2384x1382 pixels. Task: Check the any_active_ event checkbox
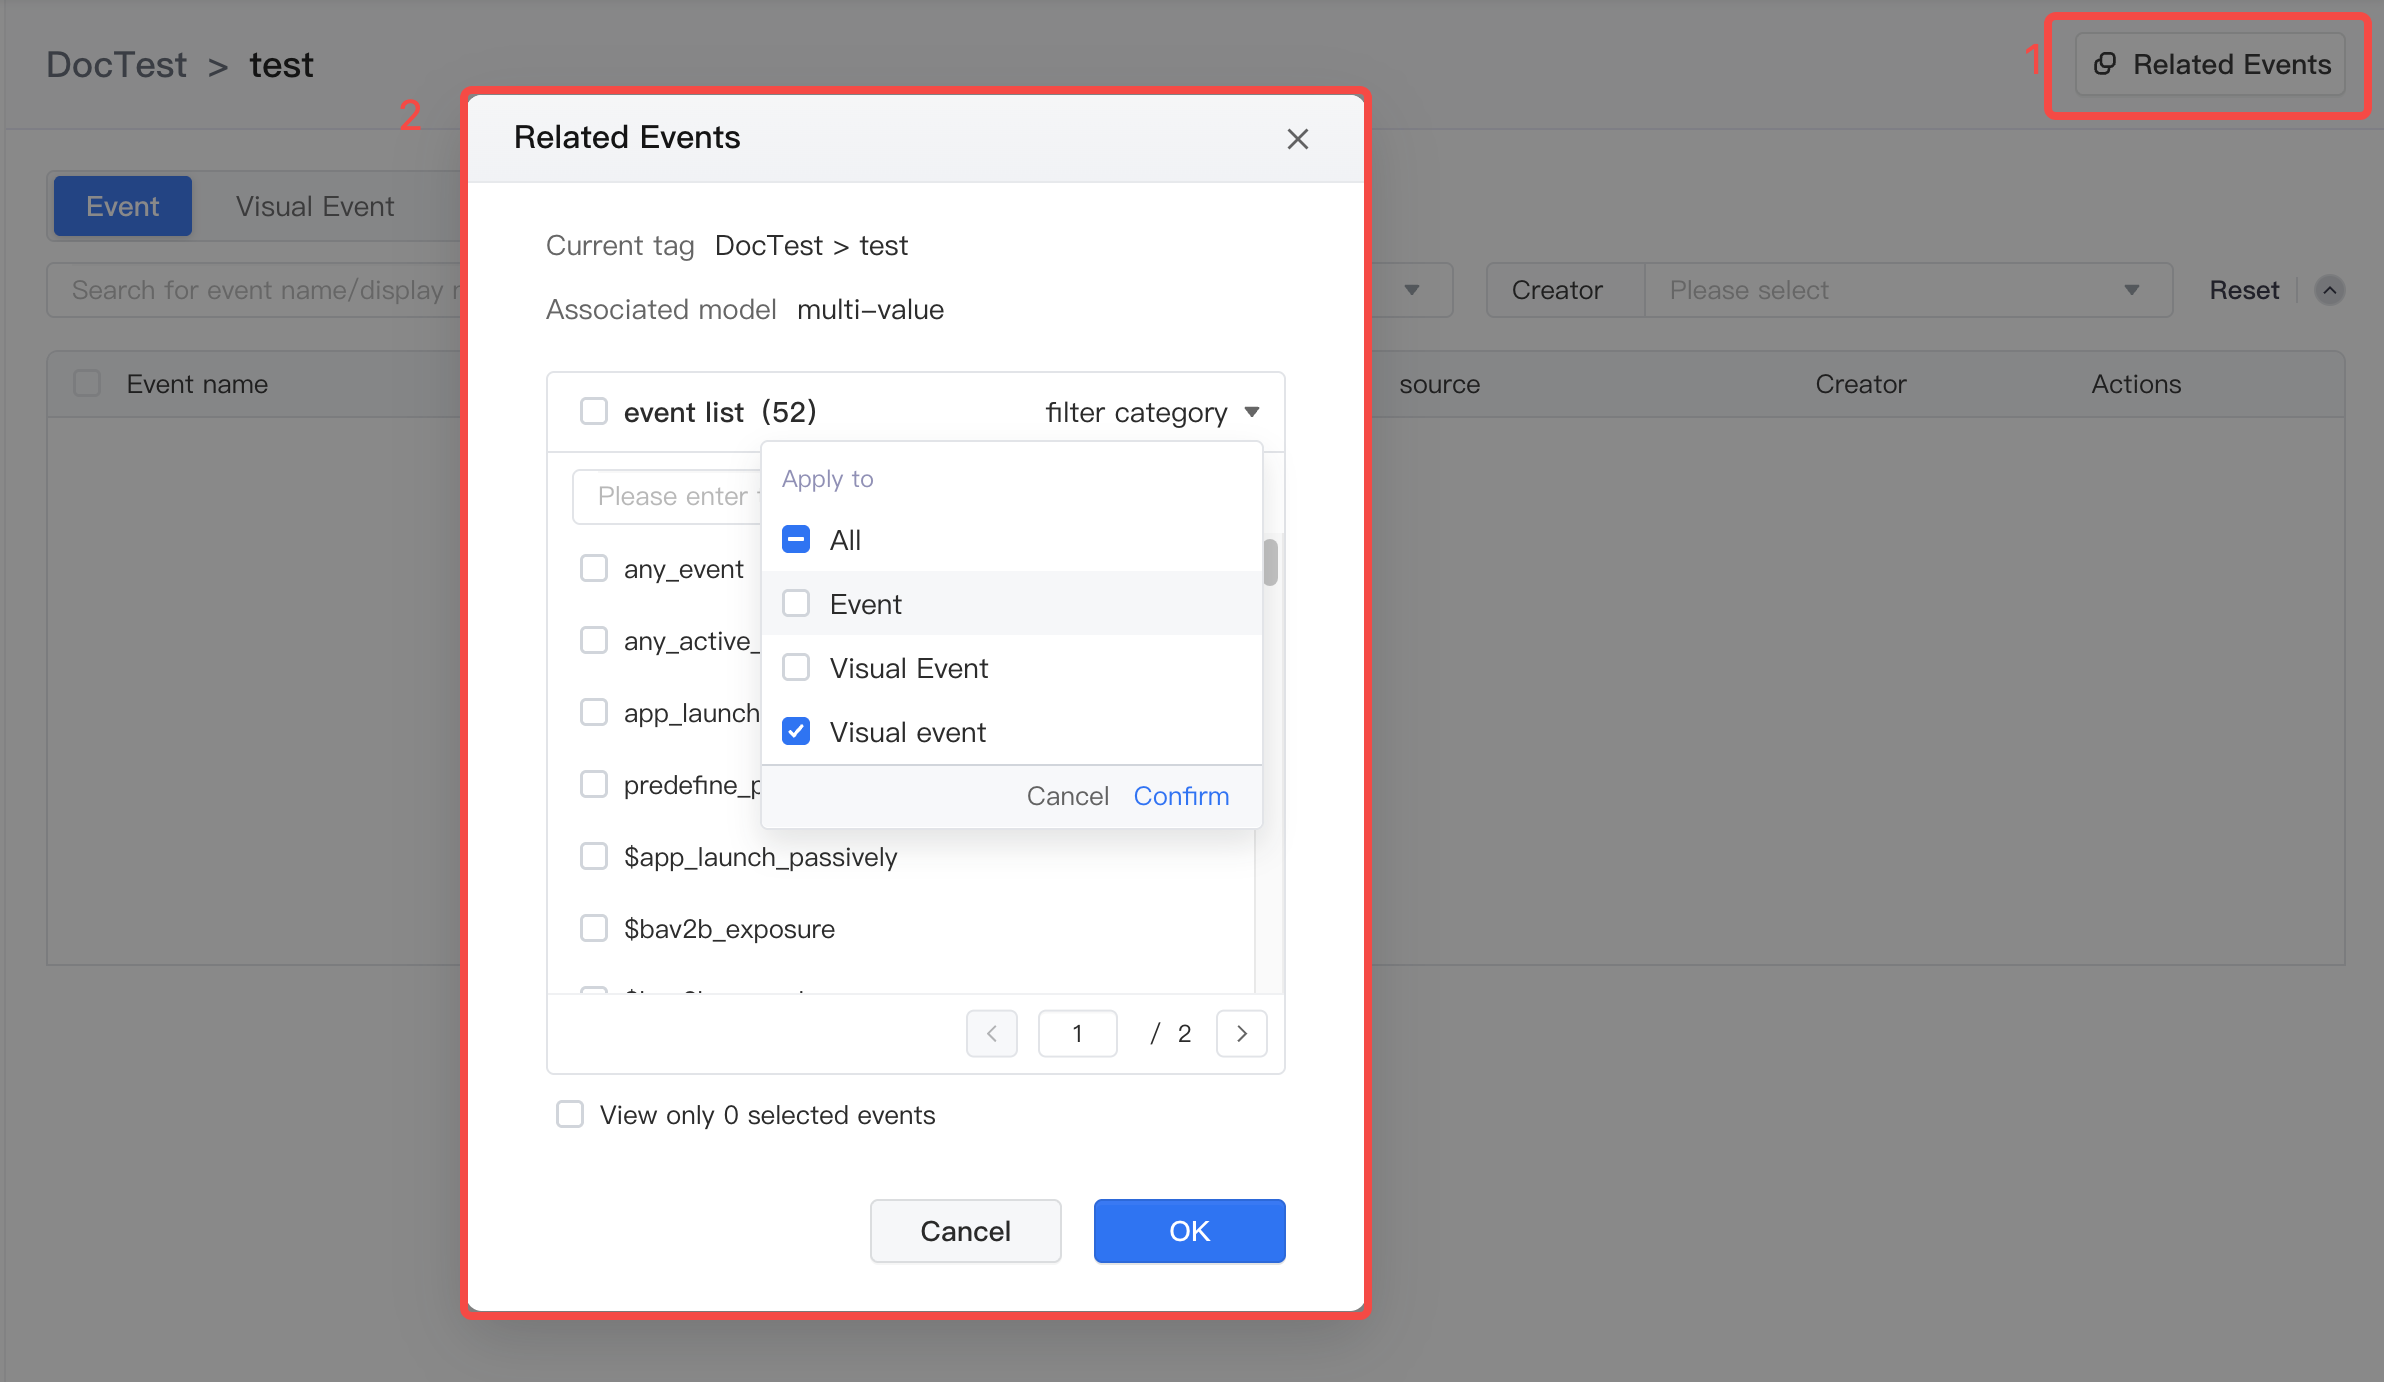[x=594, y=640]
